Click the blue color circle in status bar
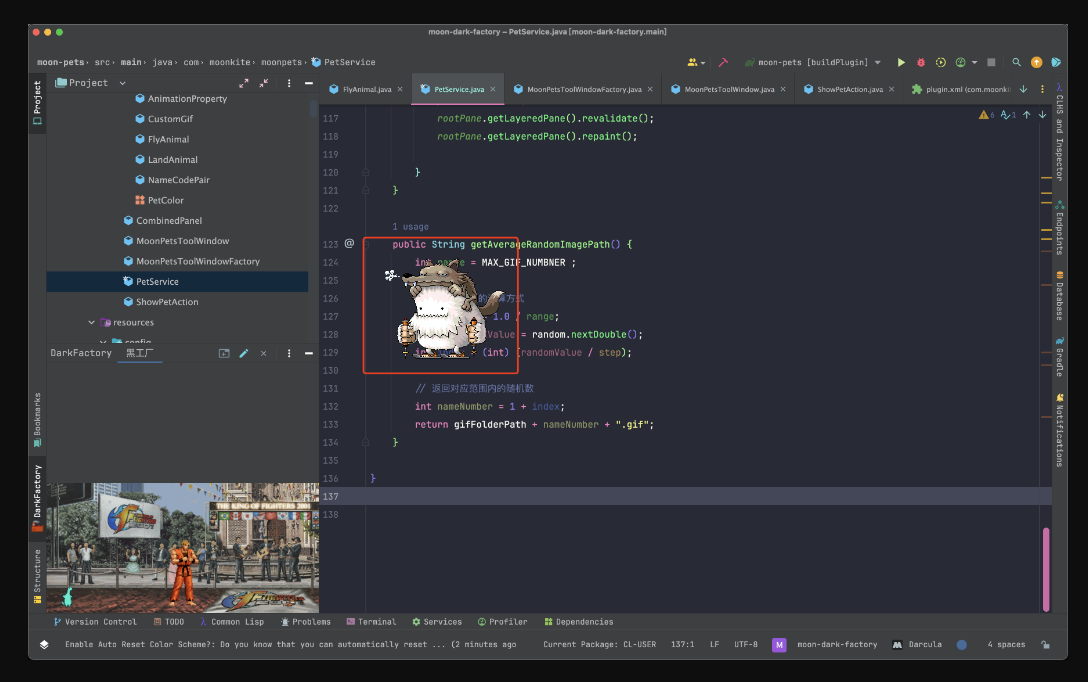This screenshot has height=682, width=1088. [x=962, y=645]
